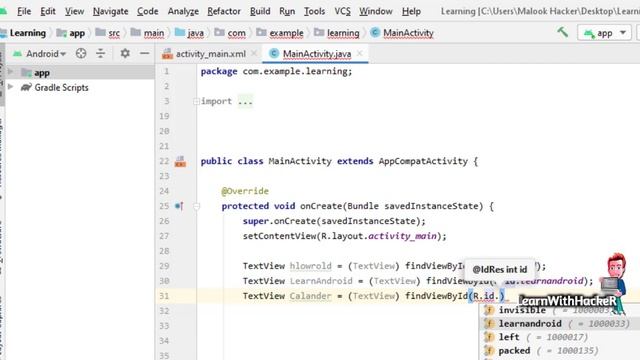This screenshot has height=360, width=640.
Task: Click the override gutter icon on line 25
Action: [179, 206]
